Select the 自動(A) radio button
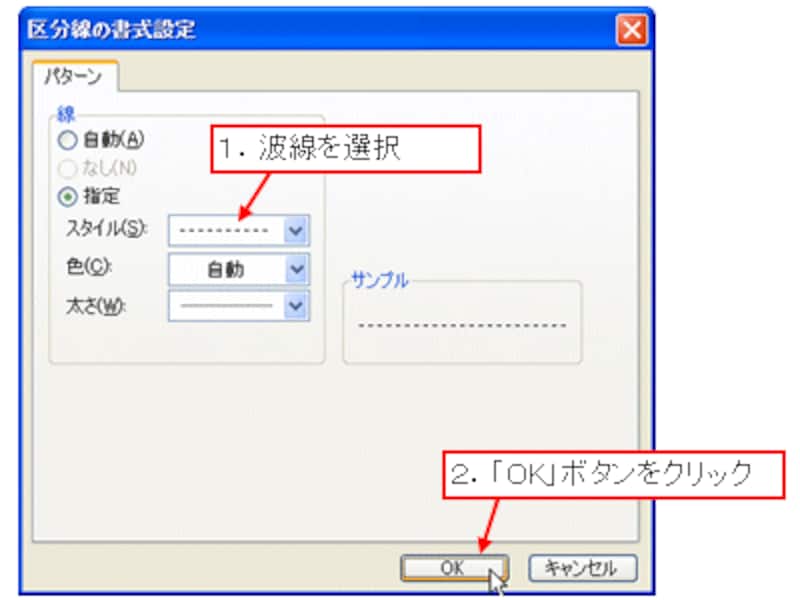The image size is (800, 600). (67, 140)
